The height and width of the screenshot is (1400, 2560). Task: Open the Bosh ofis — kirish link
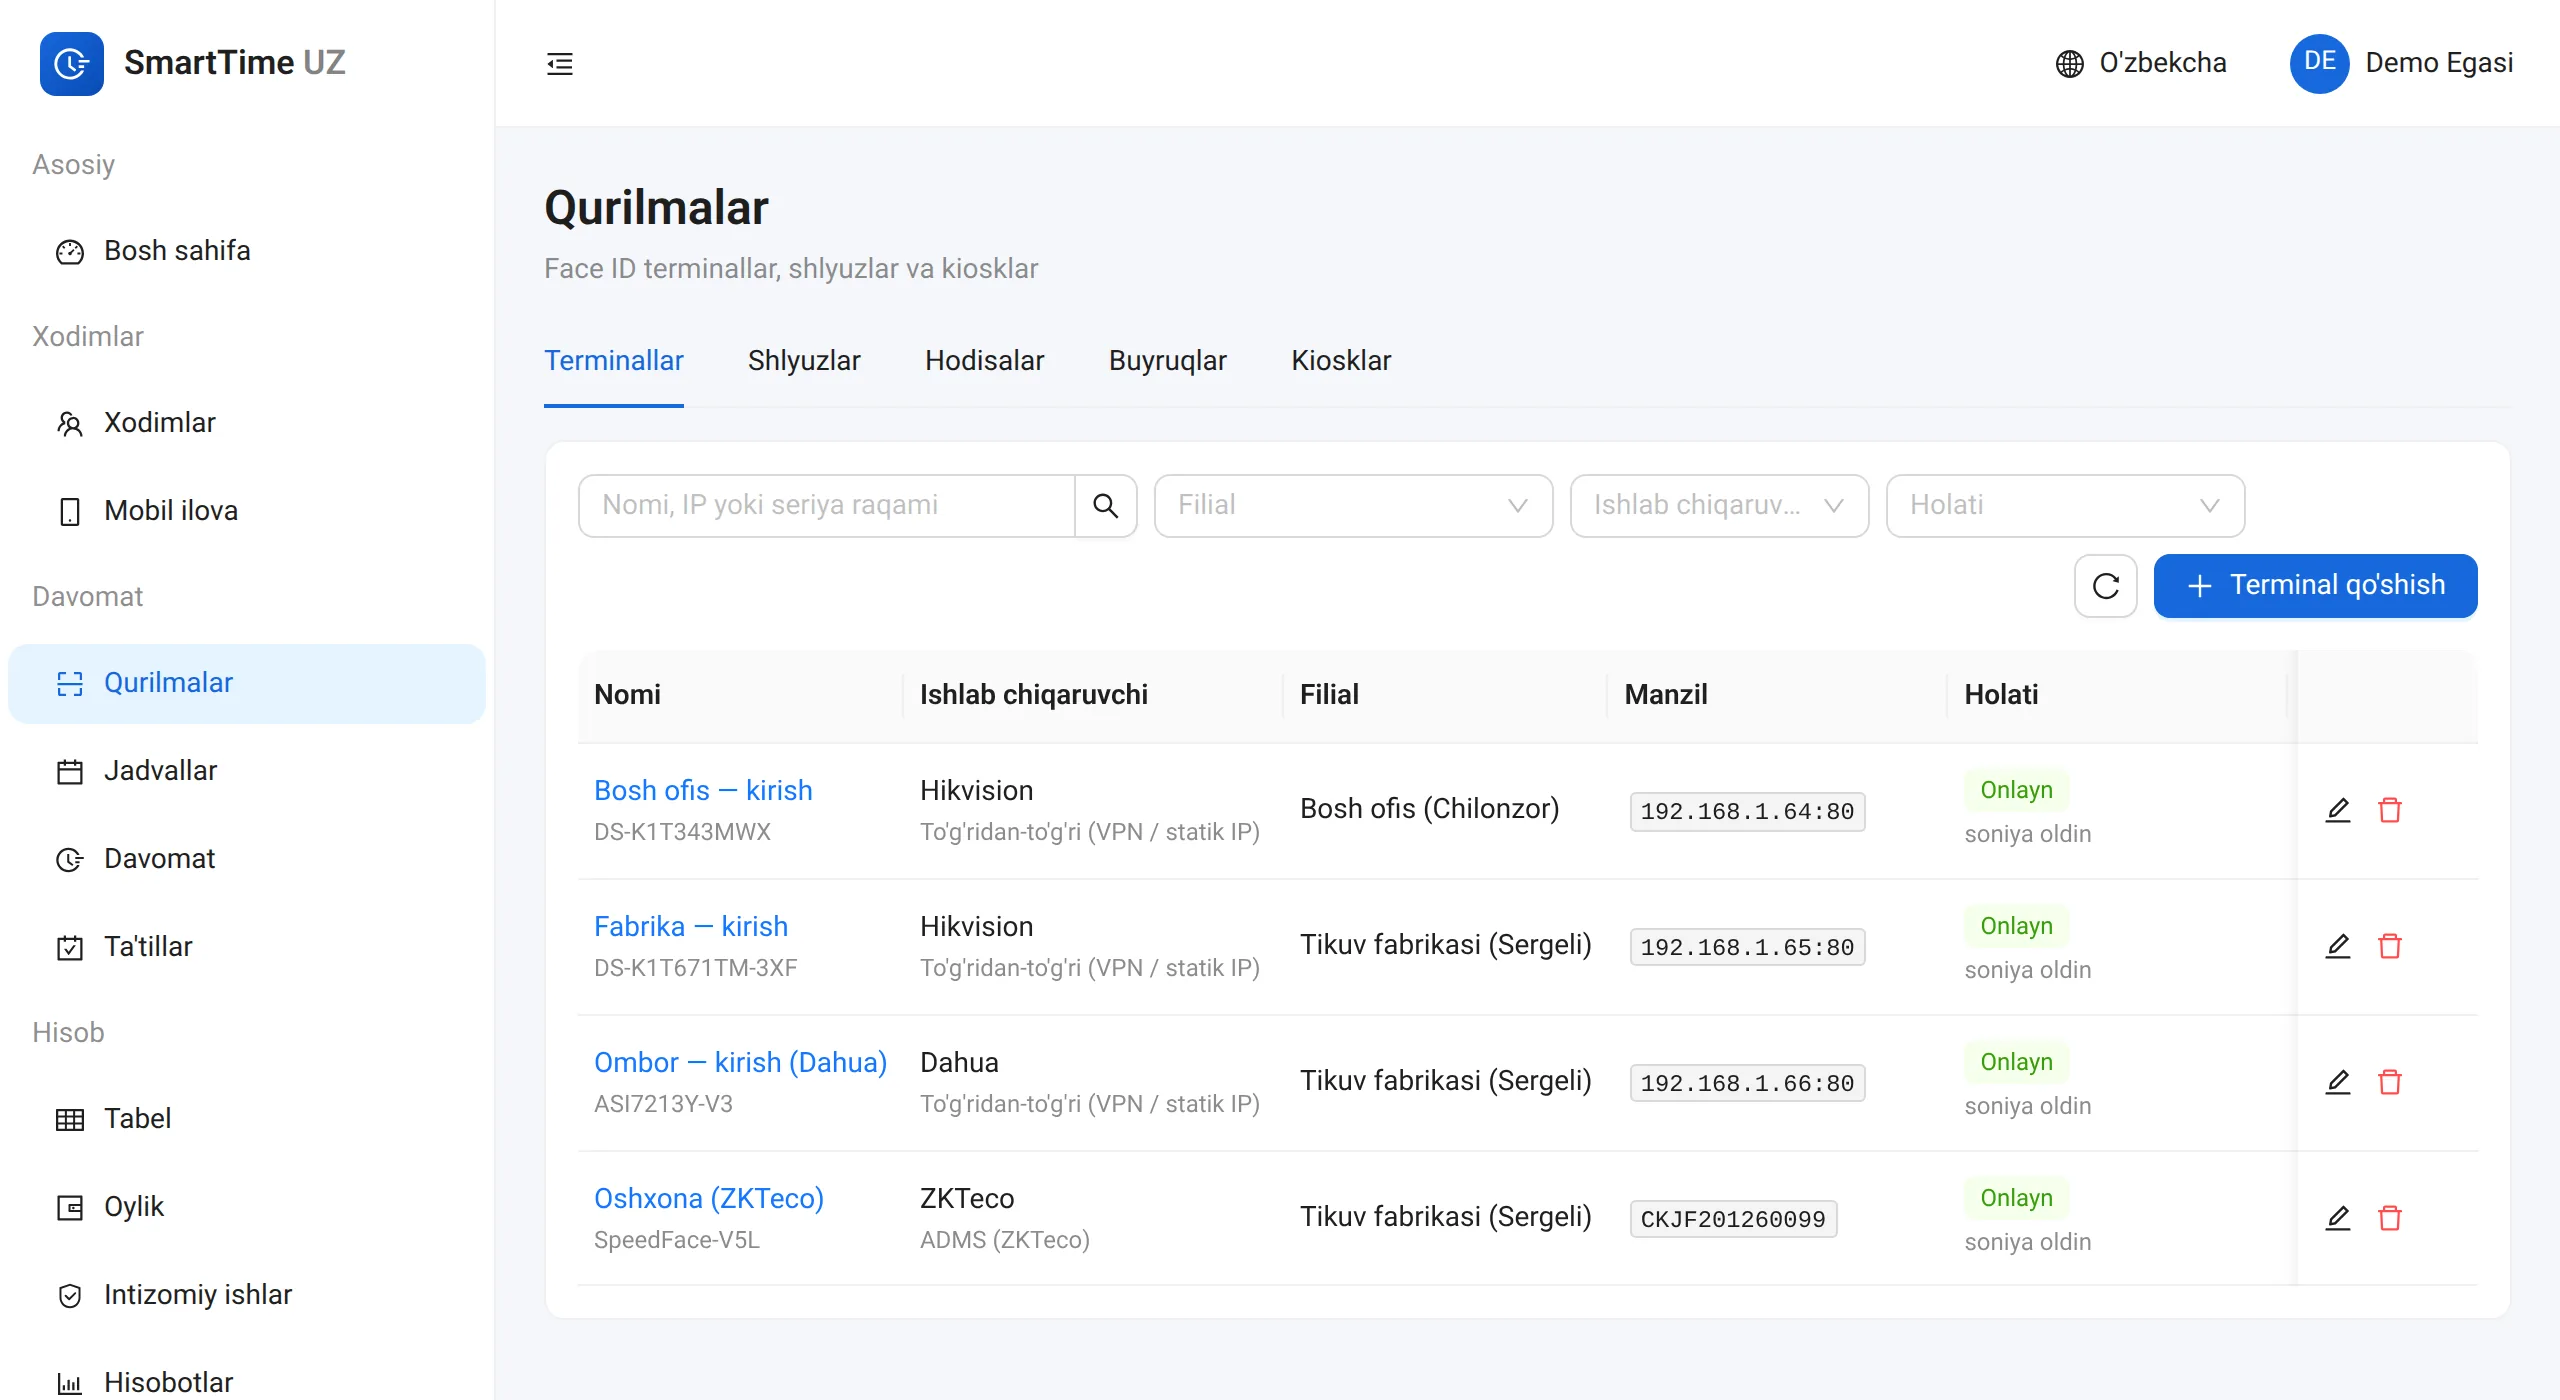coord(703,791)
